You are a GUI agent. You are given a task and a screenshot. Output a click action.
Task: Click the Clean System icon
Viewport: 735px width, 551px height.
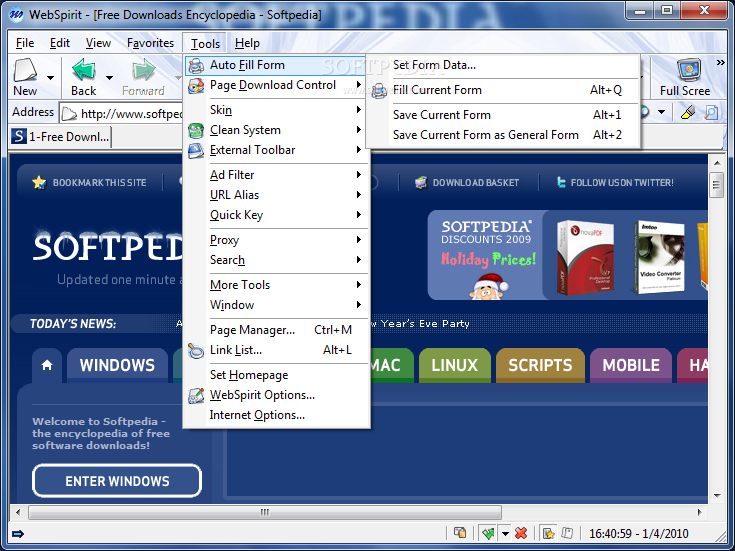(196, 130)
